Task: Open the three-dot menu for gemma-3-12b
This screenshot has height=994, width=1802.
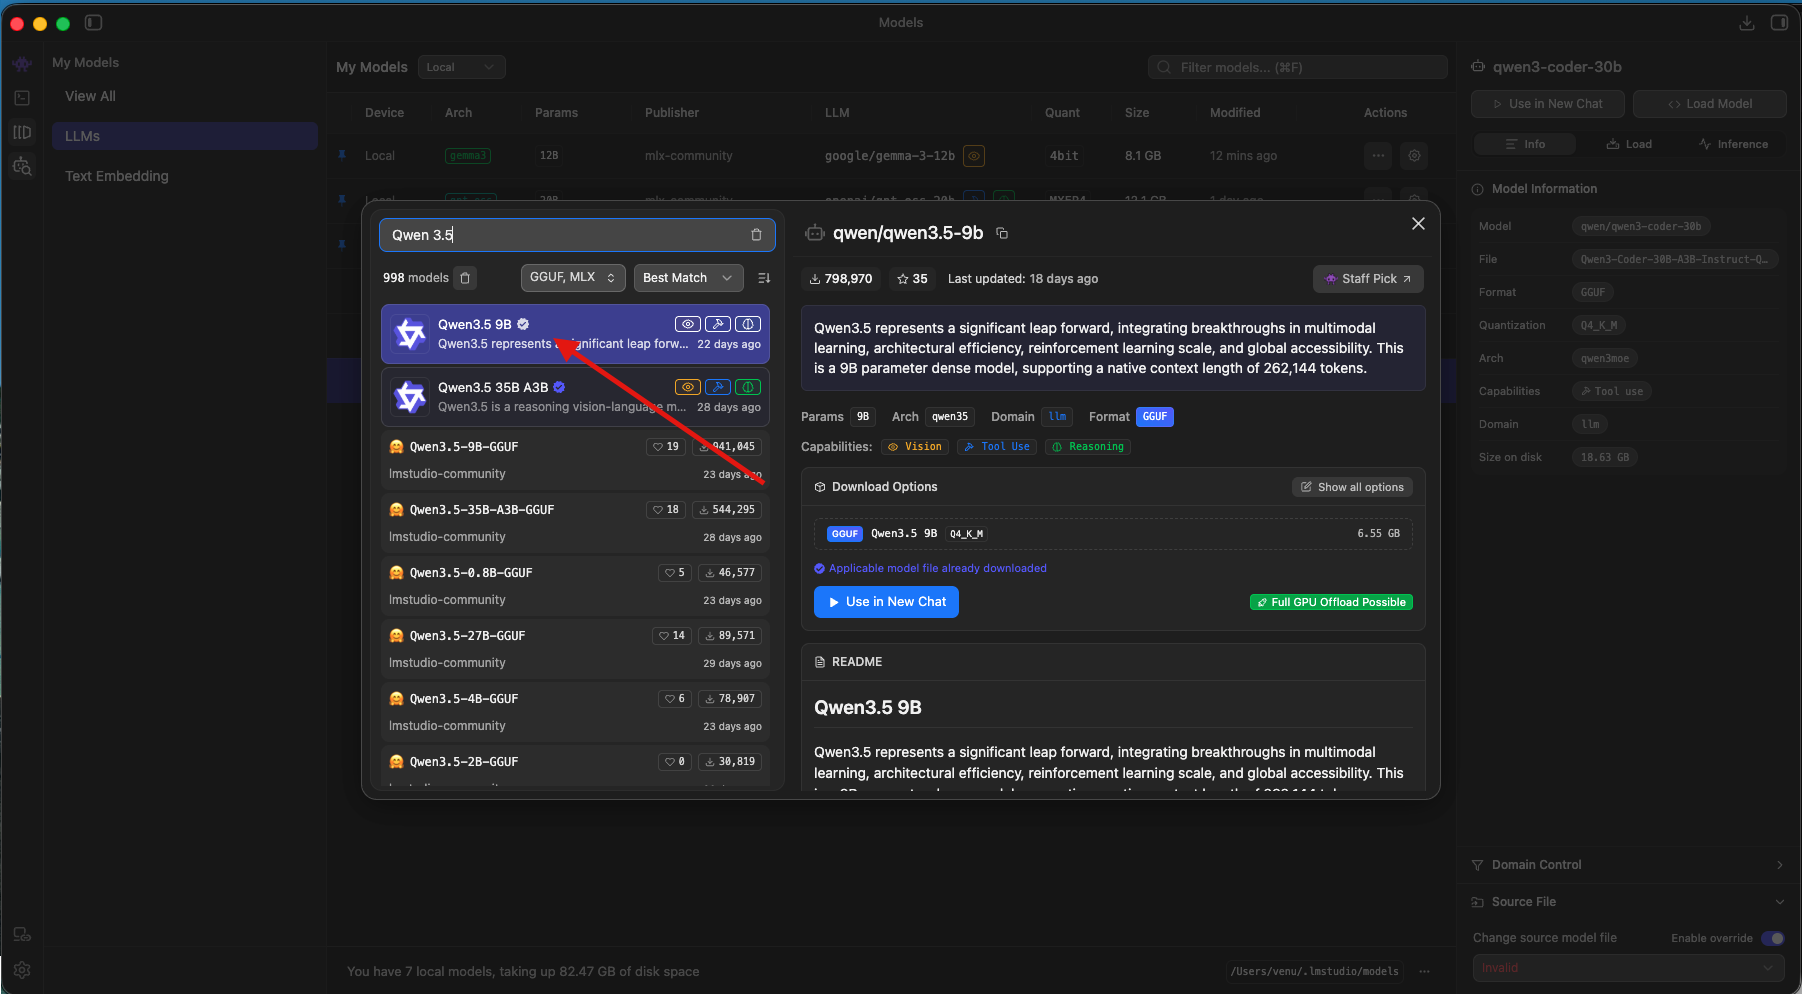Action: (1378, 156)
